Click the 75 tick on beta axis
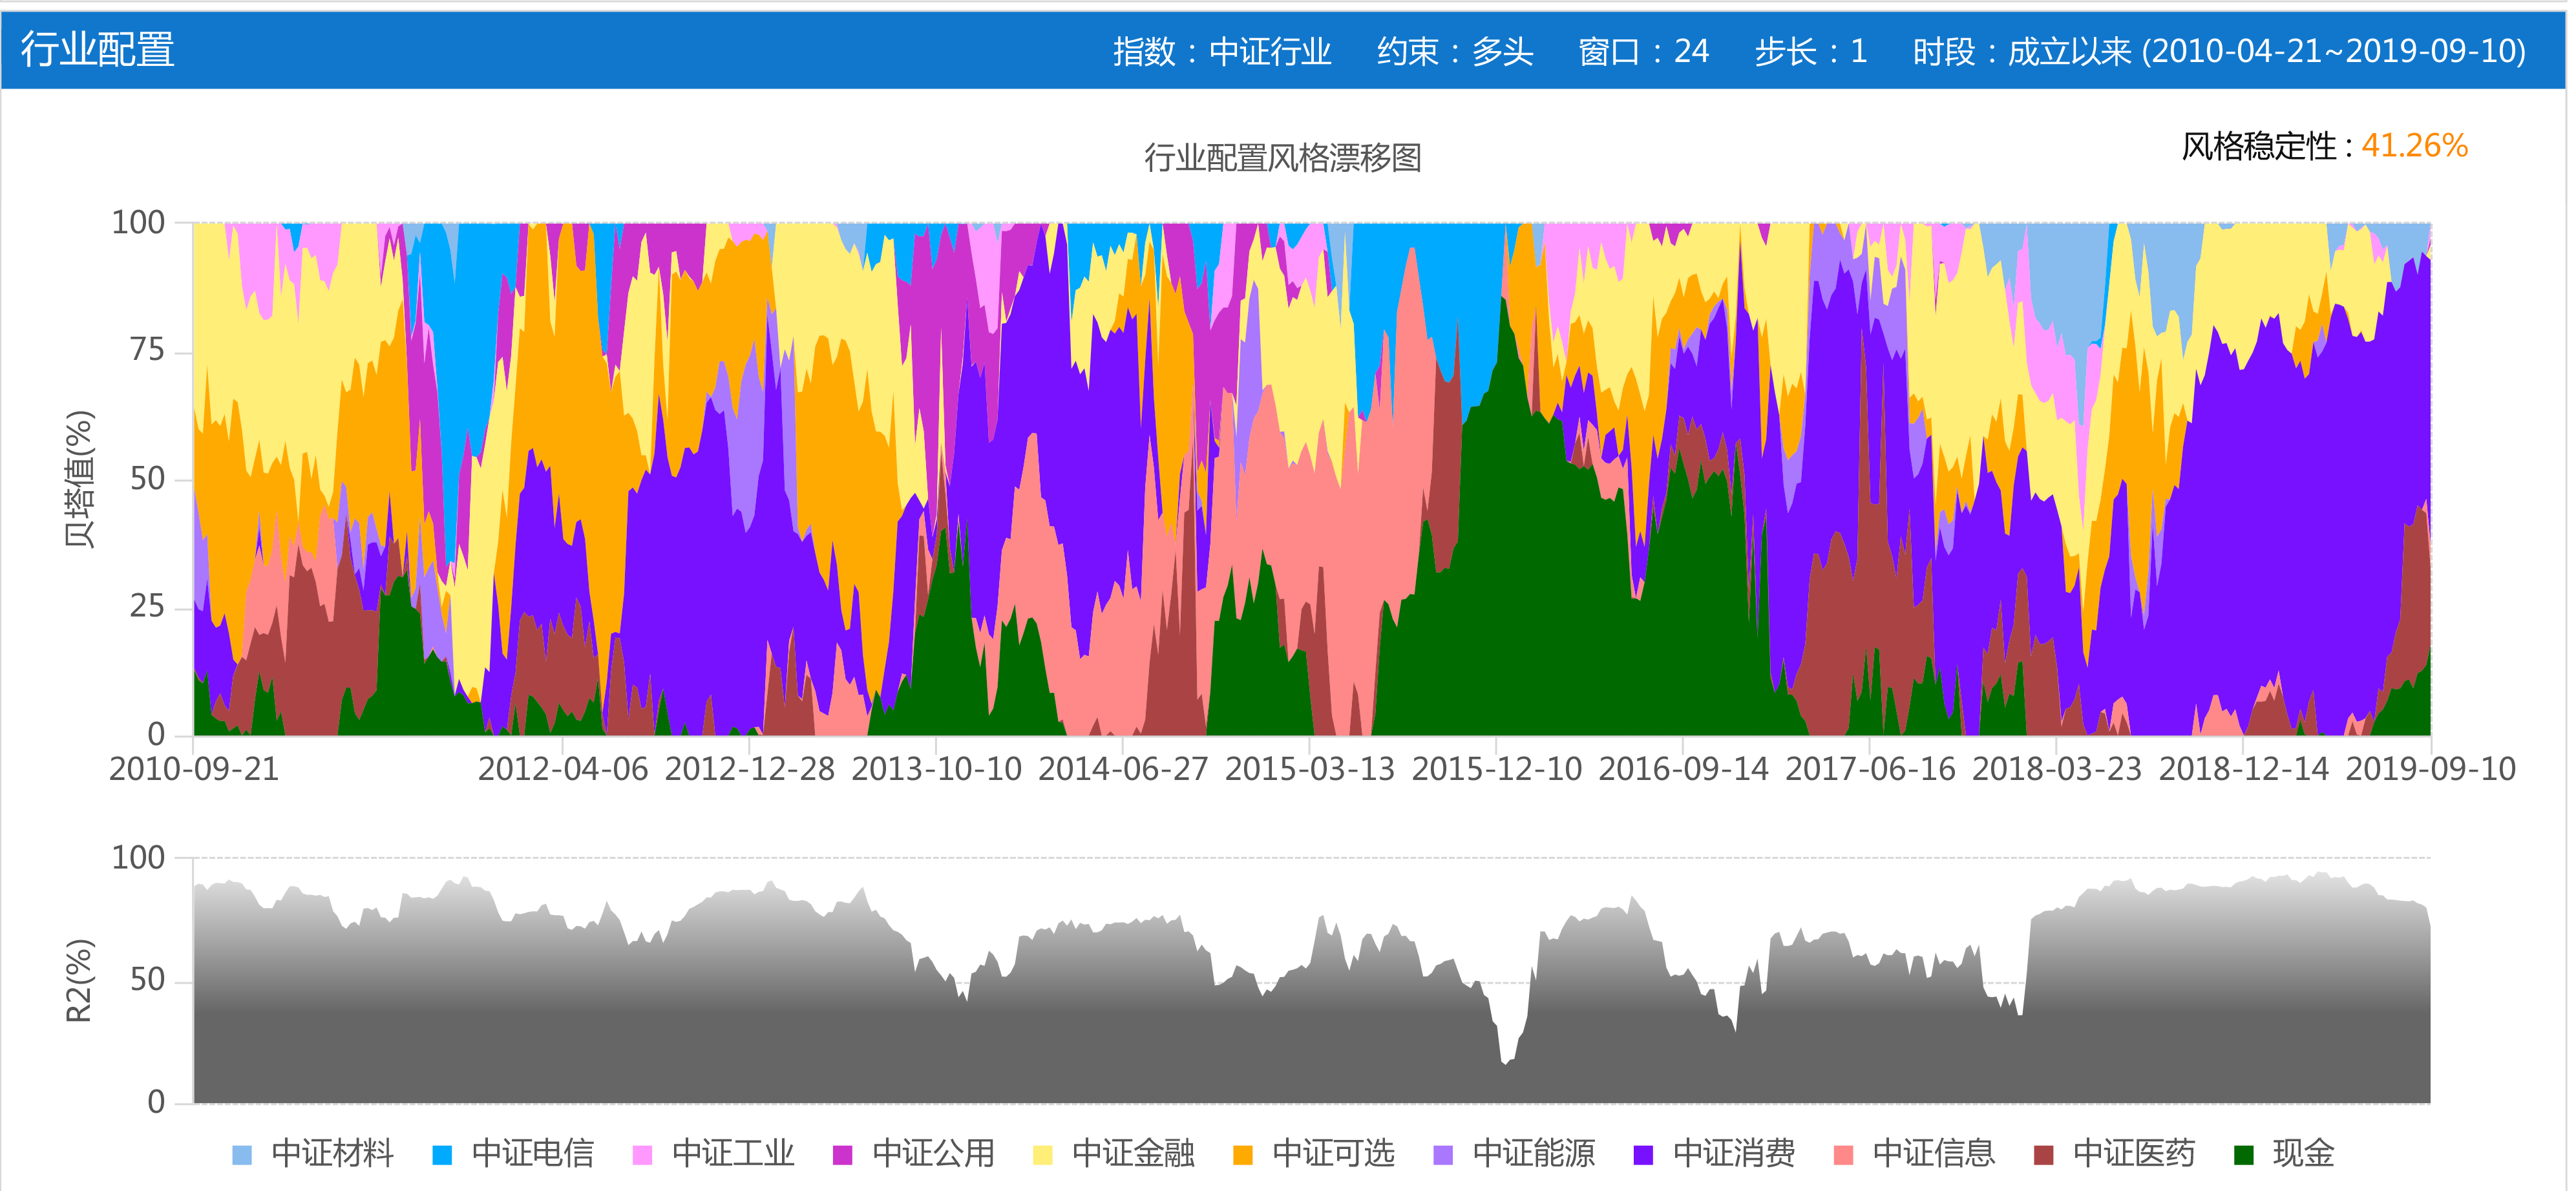Image resolution: width=2576 pixels, height=1191 pixels. pos(147,350)
